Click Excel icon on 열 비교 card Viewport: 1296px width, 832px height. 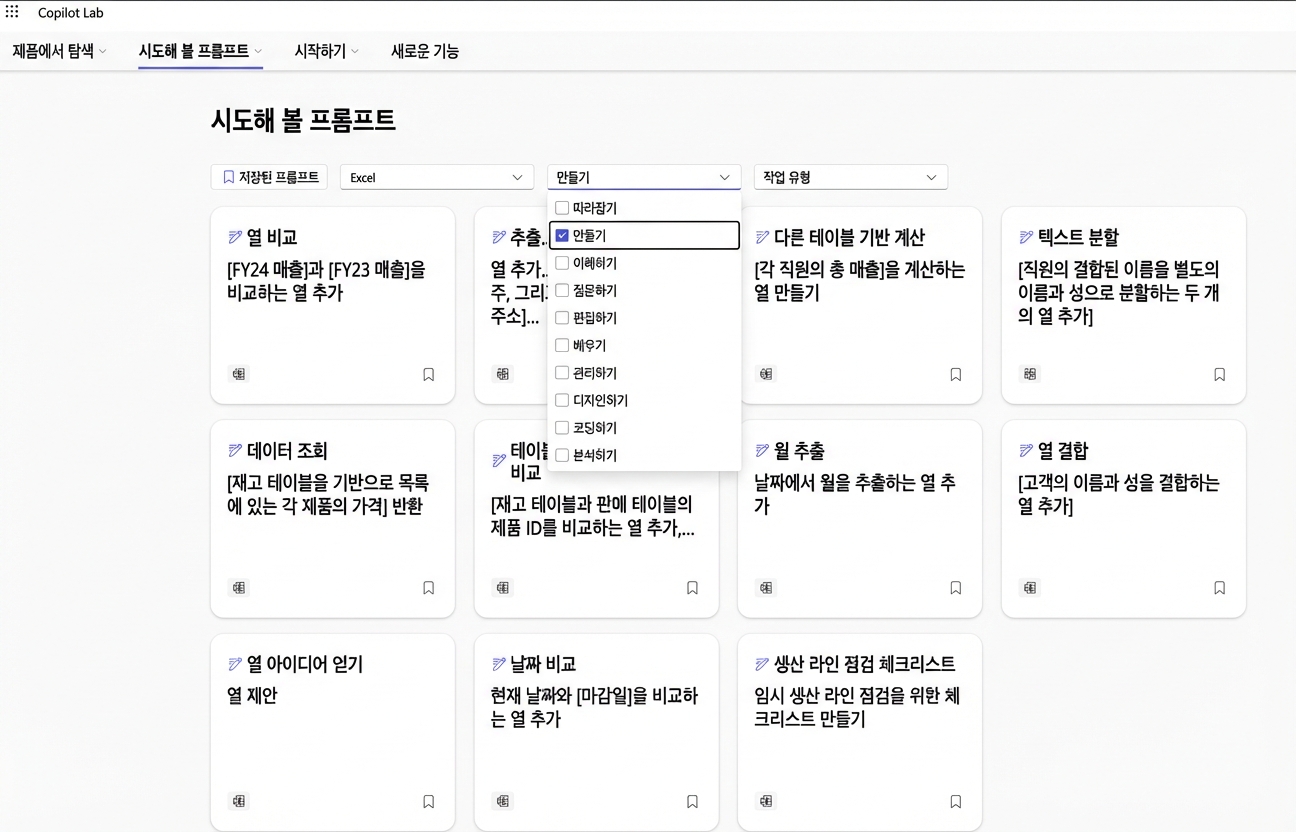tap(238, 374)
